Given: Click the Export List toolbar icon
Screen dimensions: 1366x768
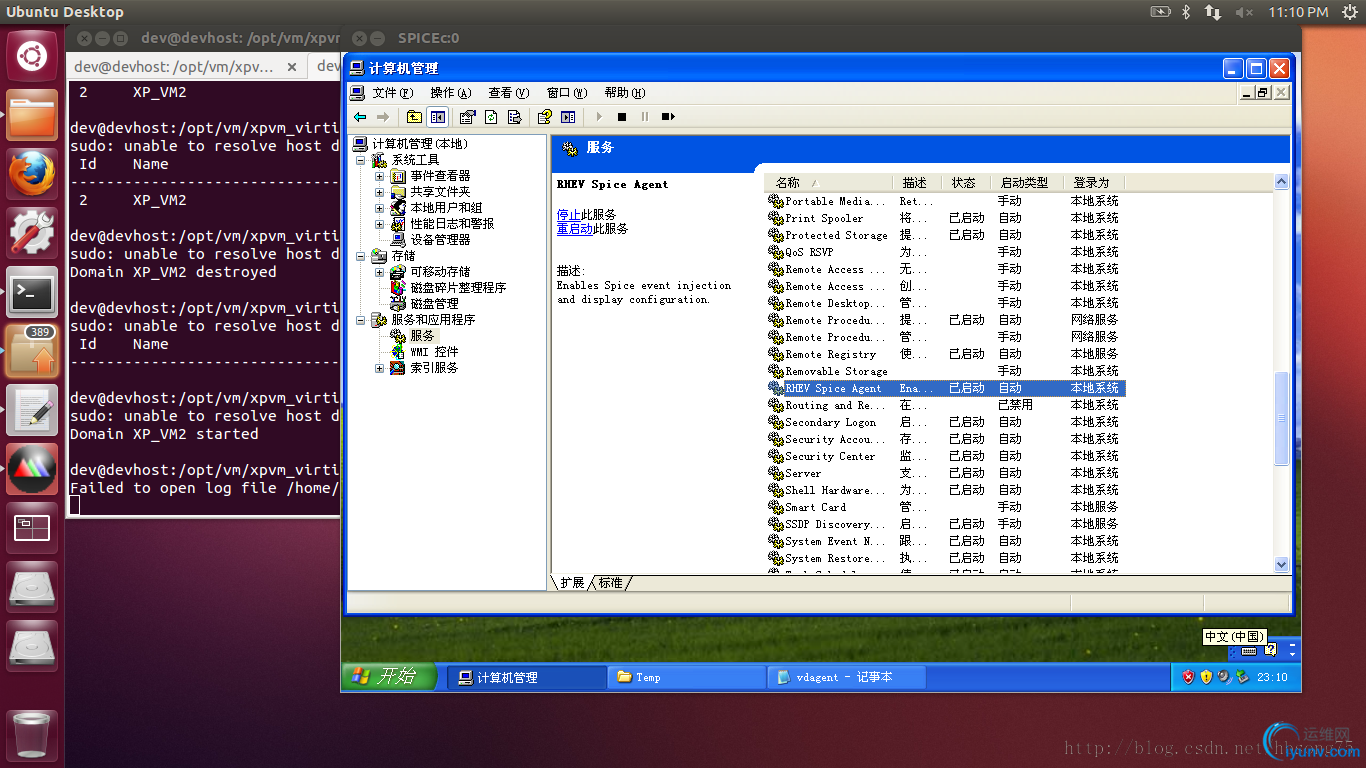Looking at the screenshot, I should pos(514,117).
